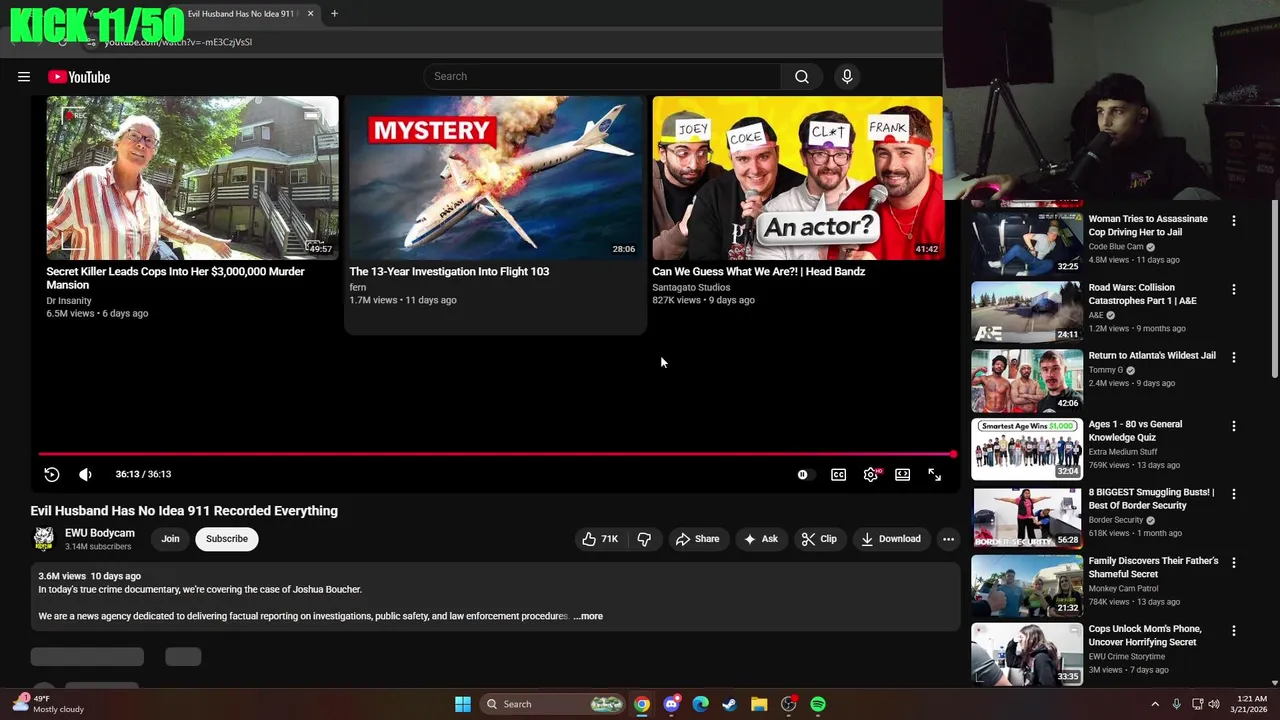Open 'Woman Tries to Assassinate Cop' video thumbnail

click(1027, 243)
